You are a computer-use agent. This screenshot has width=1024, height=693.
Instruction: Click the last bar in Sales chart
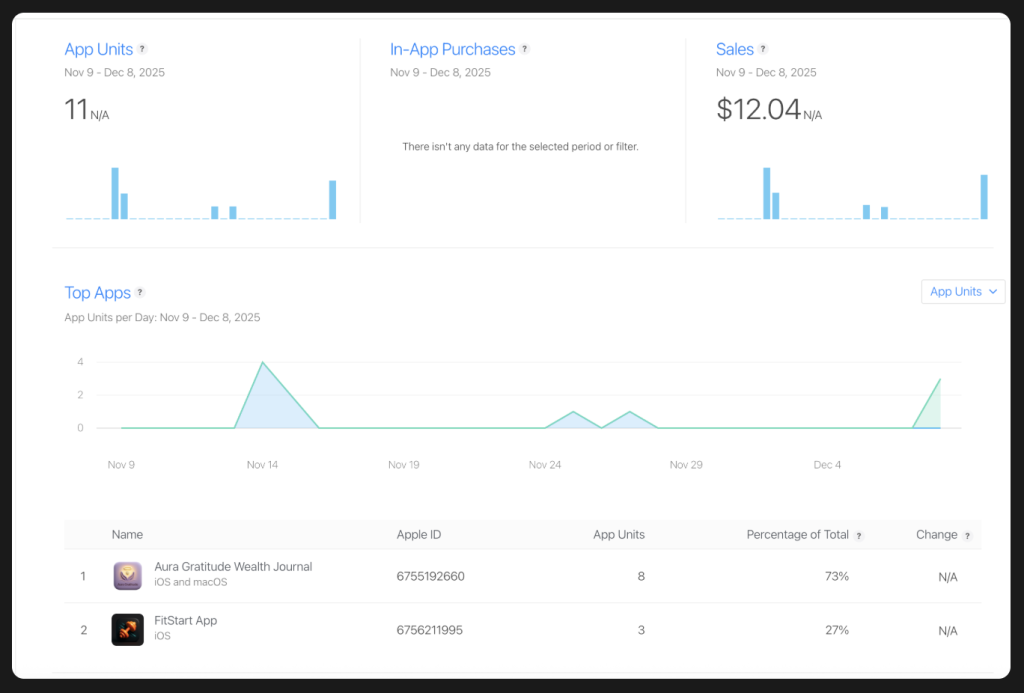984,197
